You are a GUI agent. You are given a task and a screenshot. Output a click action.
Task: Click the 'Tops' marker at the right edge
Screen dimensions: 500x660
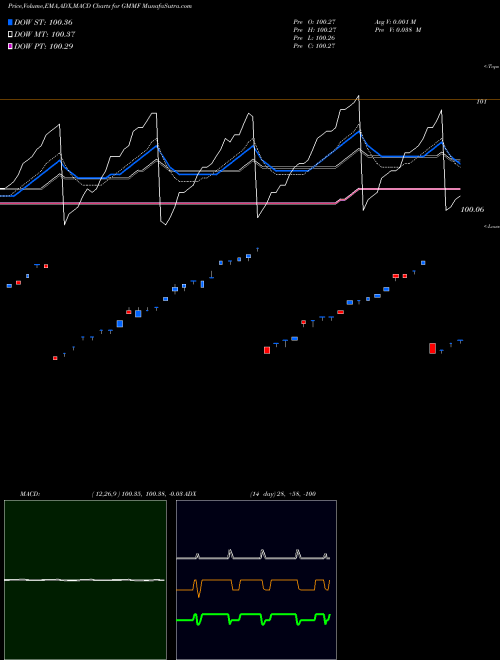click(491, 67)
